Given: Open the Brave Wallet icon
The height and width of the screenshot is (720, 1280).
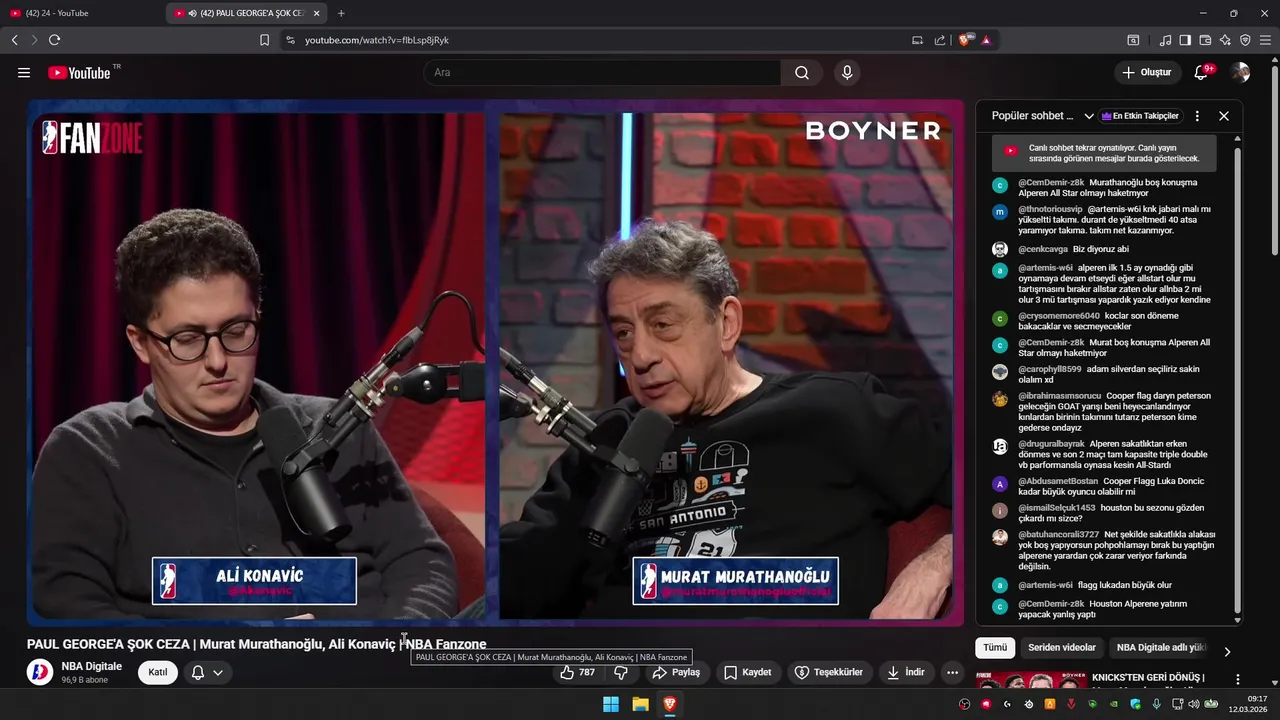Looking at the screenshot, I should (1205, 40).
